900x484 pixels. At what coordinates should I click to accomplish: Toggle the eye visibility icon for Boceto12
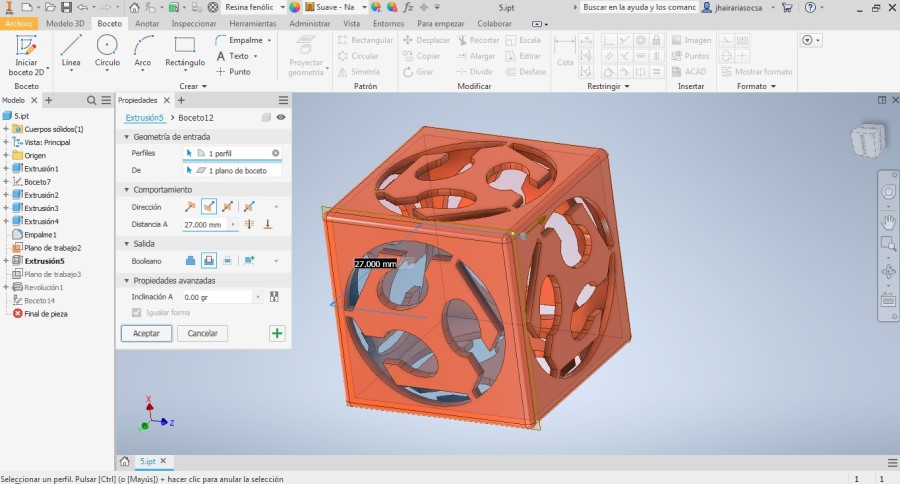click(x=281, y=117)
